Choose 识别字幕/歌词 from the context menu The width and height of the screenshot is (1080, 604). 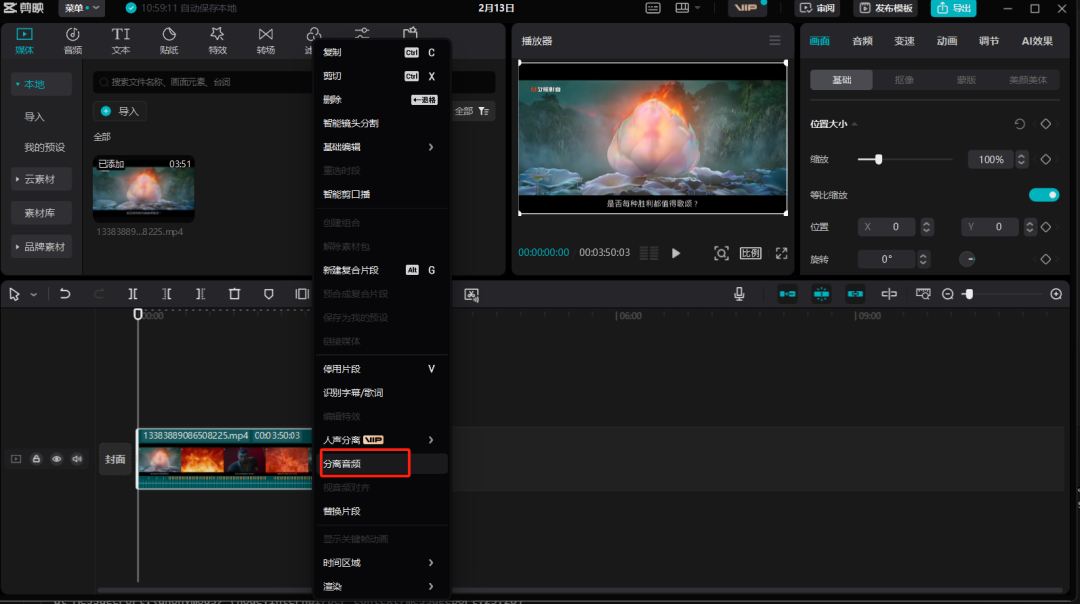click(x=380, y=393)
